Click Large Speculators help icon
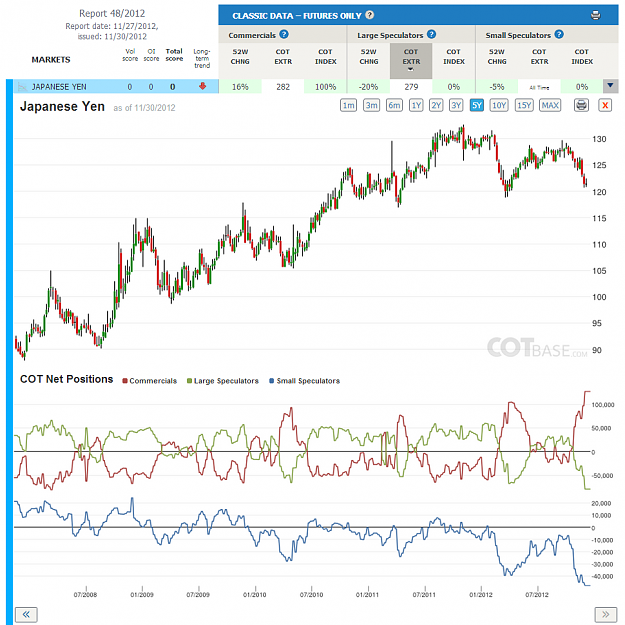 [x=431, y=35]
